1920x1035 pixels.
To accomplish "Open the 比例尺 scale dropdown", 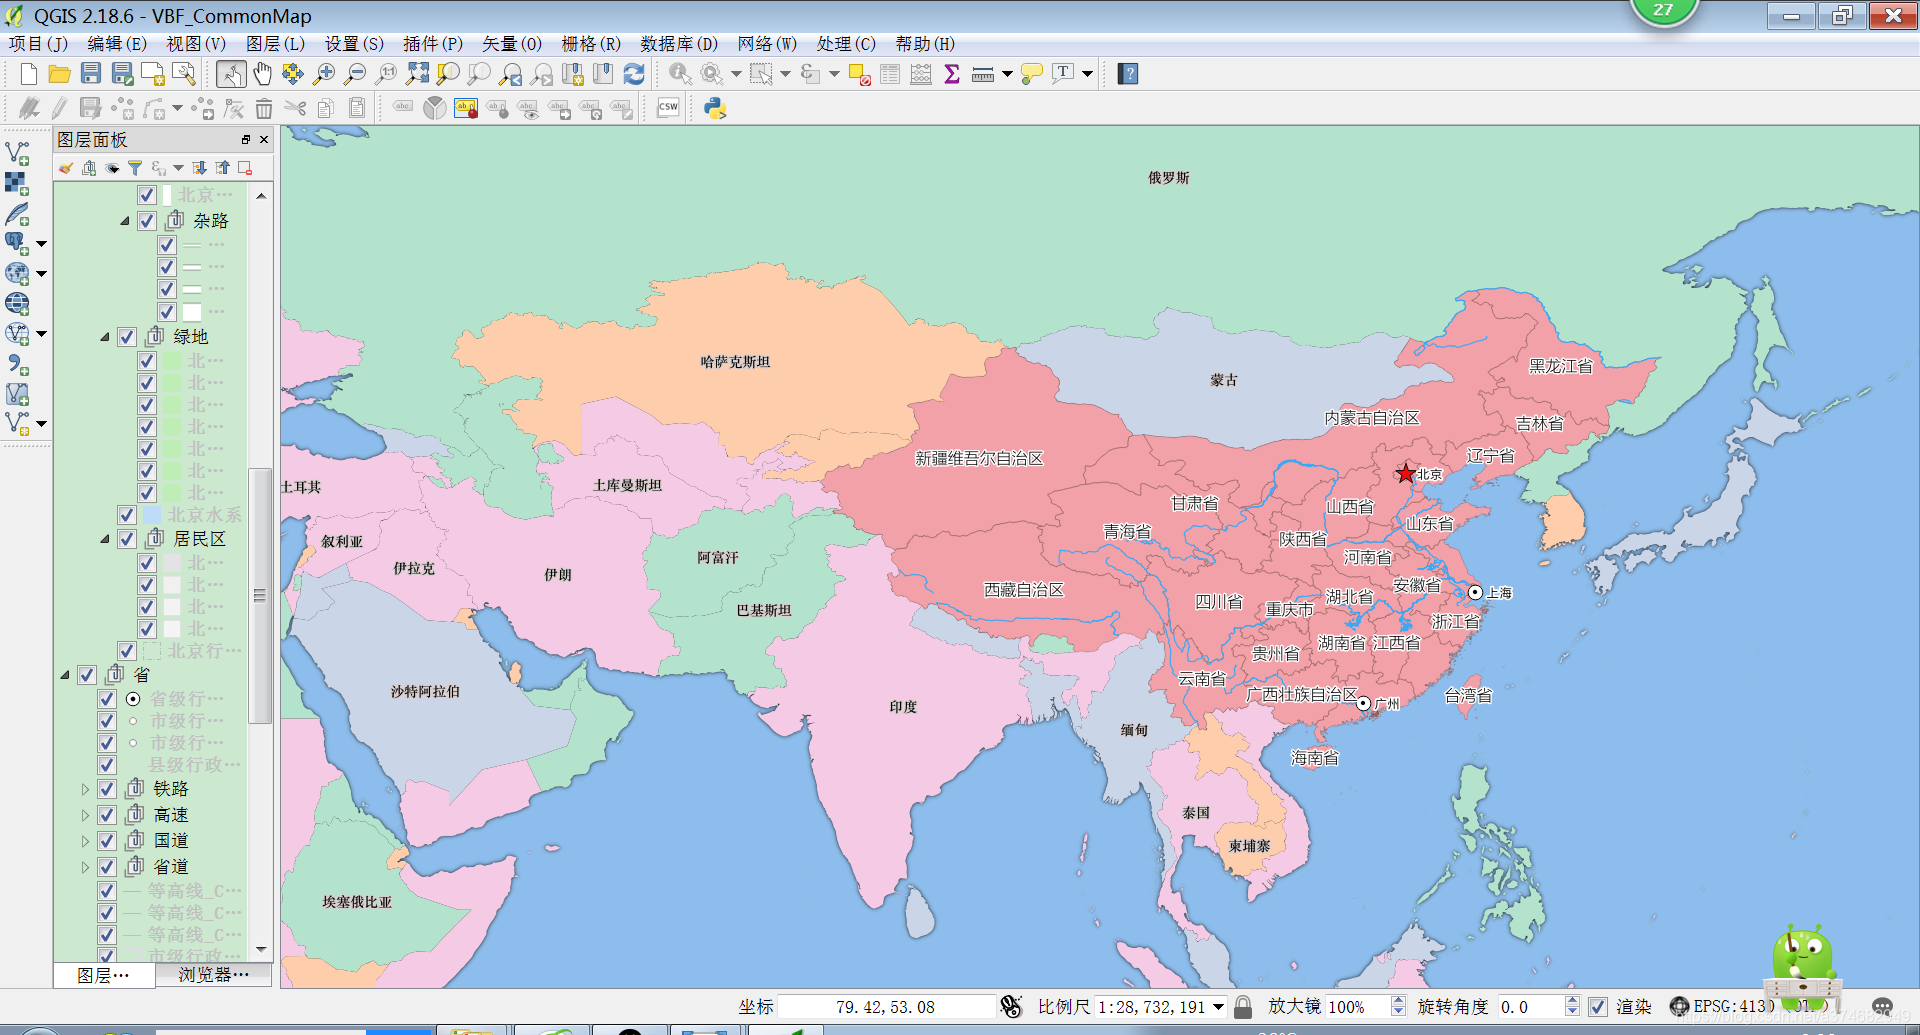I will coord(1218,1007).
